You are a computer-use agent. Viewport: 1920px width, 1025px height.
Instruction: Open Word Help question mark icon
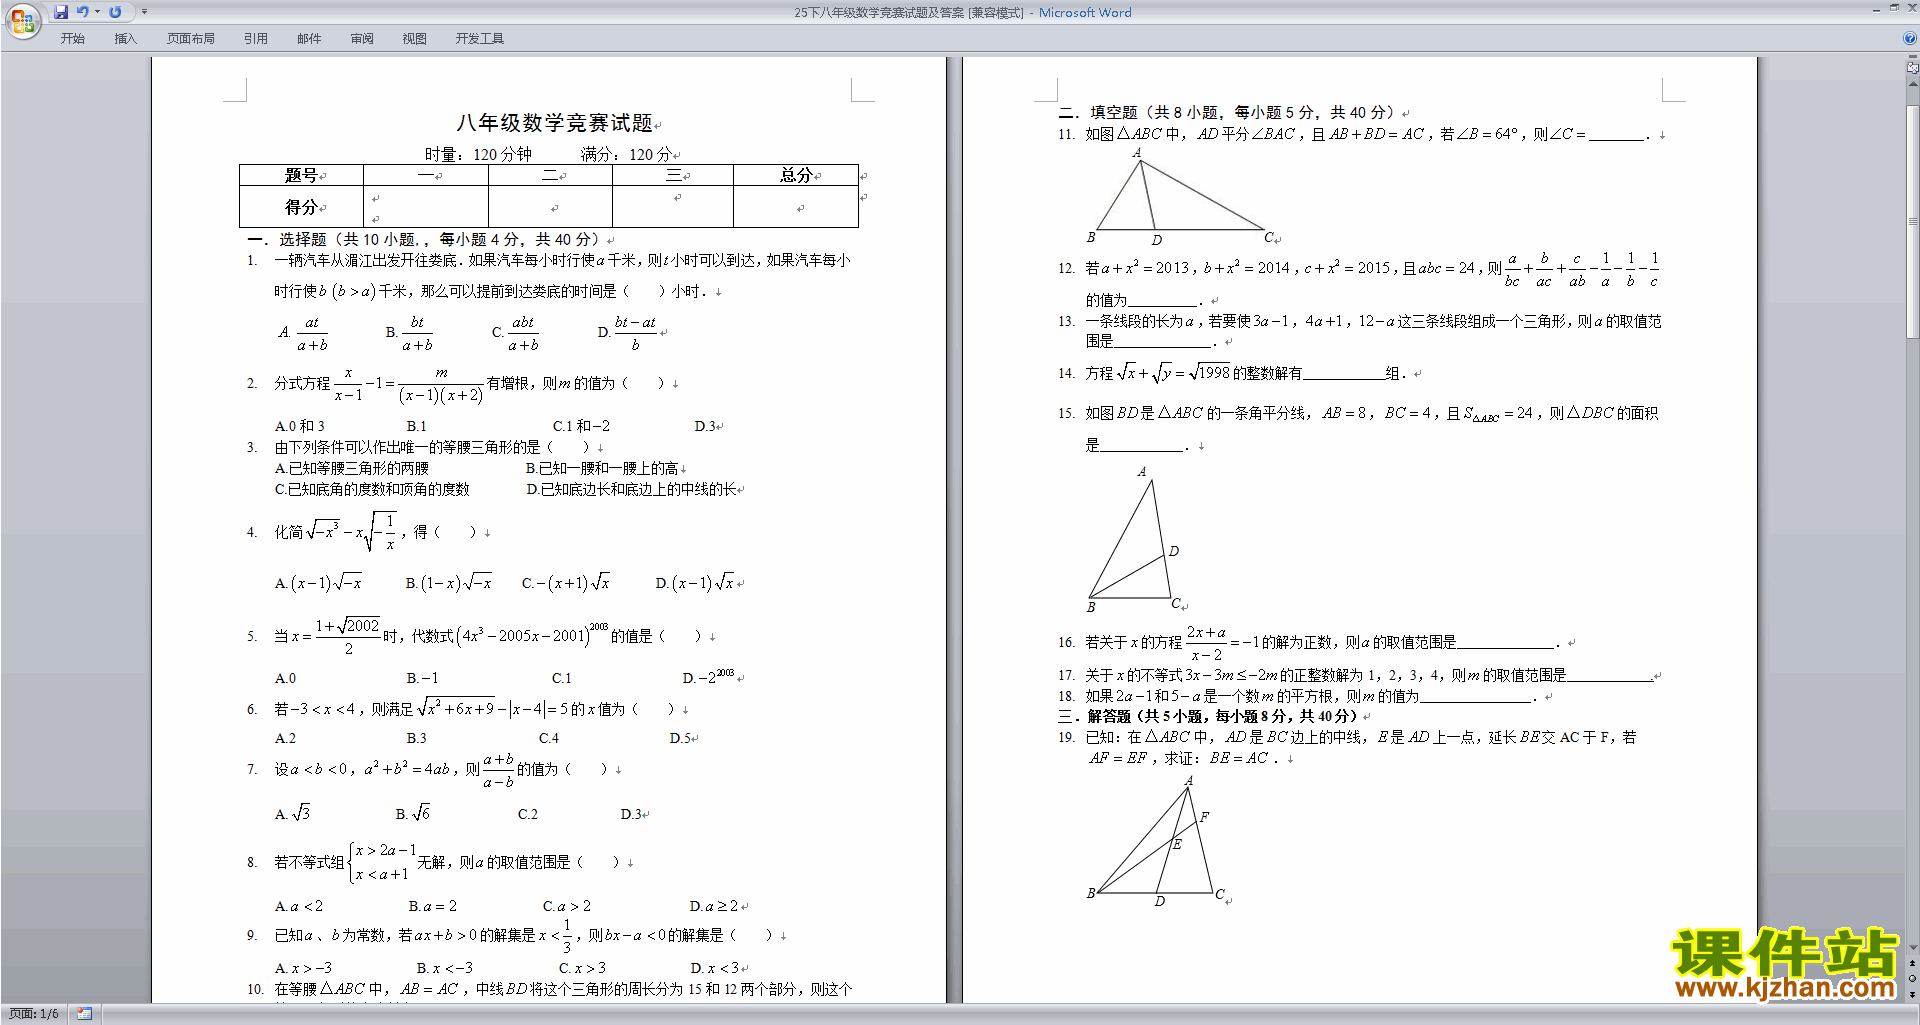[1909, 38]
